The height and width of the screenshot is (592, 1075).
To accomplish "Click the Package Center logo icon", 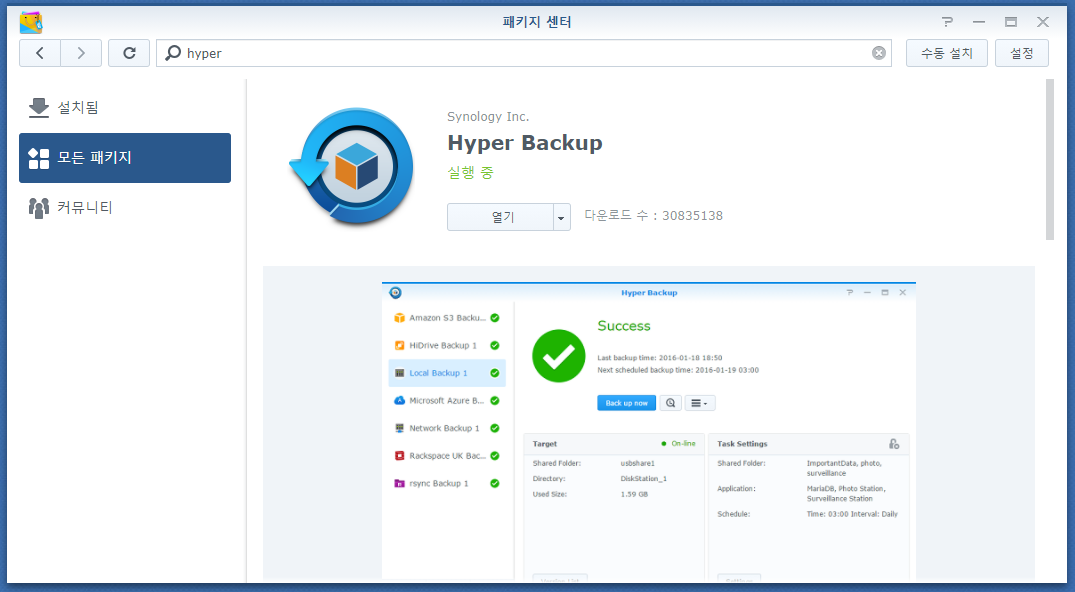I will click(x=31, y=23).
